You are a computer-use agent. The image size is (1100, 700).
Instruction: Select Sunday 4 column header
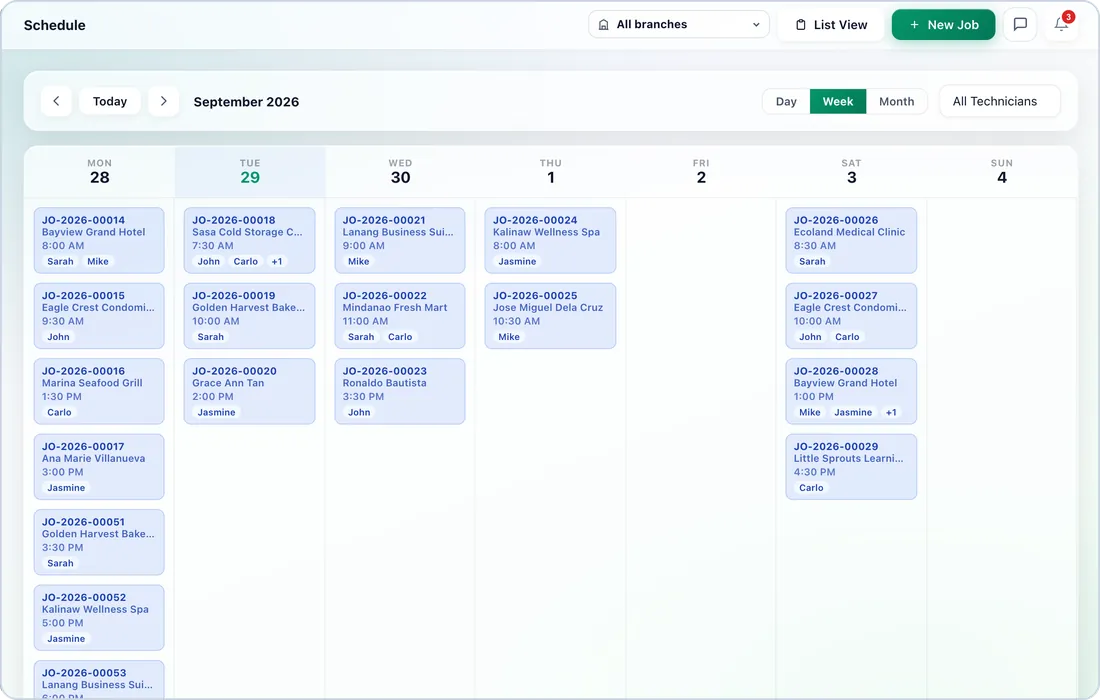[x=1002, y=172]
